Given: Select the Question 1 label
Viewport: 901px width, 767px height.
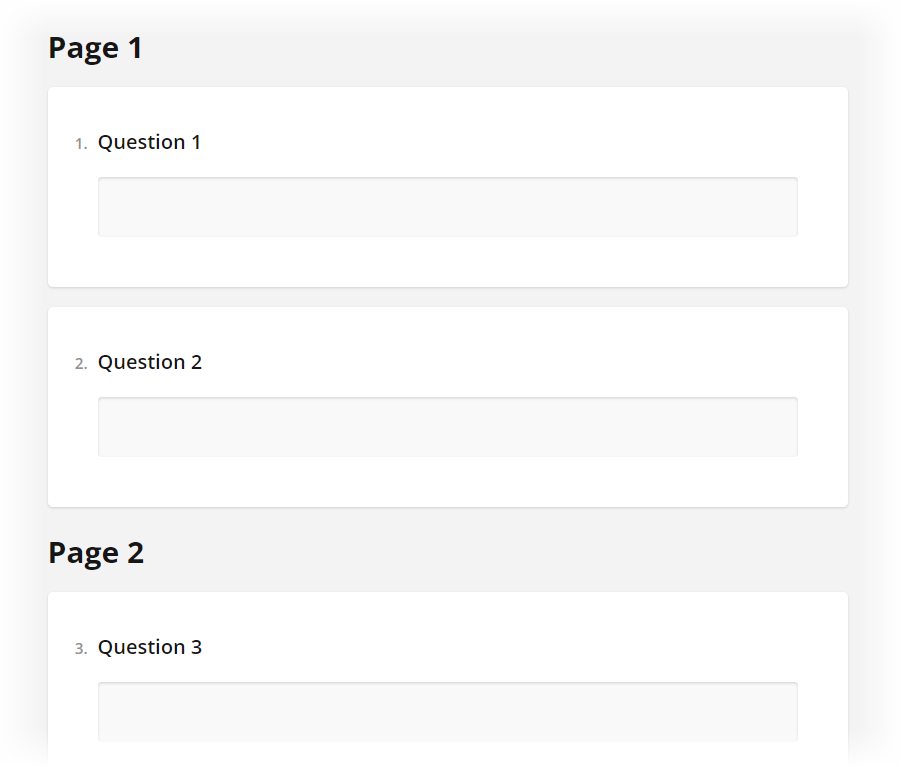Looking at the screenshot, I should (x=149, y=142).
